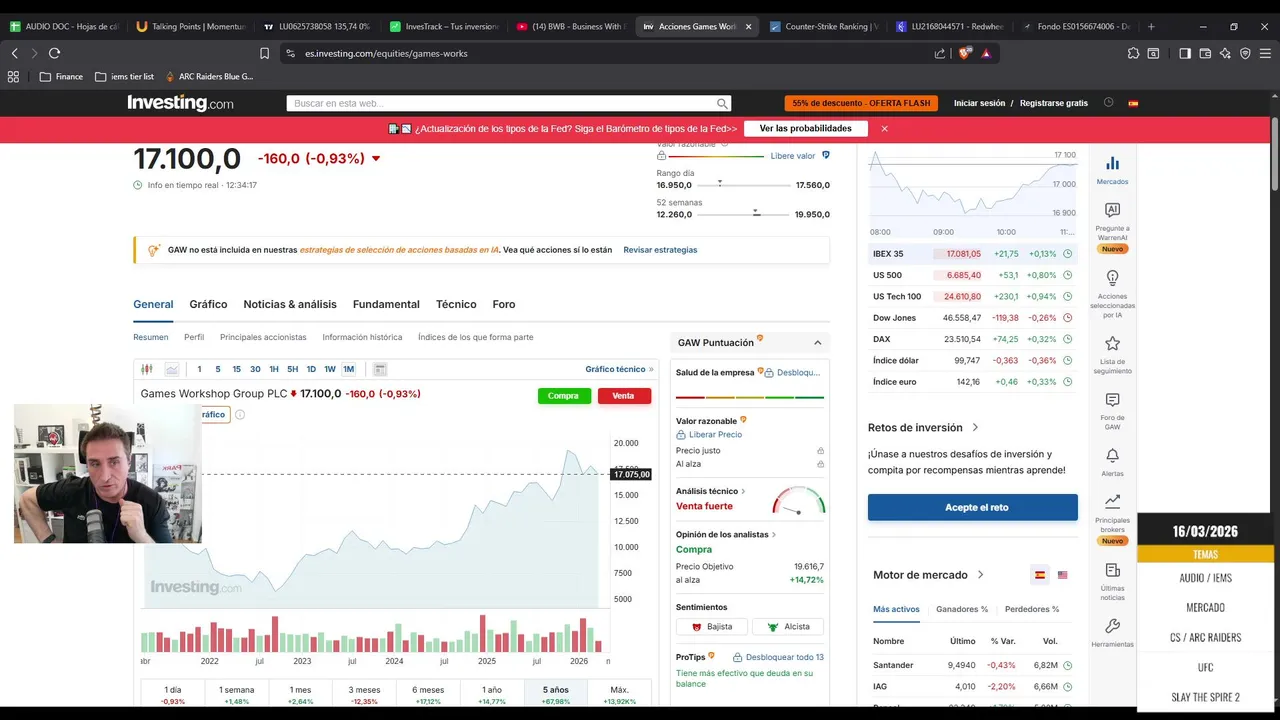1280x720 pixels.
Task: Select area chart type icon
Action: tap(172, 369)
